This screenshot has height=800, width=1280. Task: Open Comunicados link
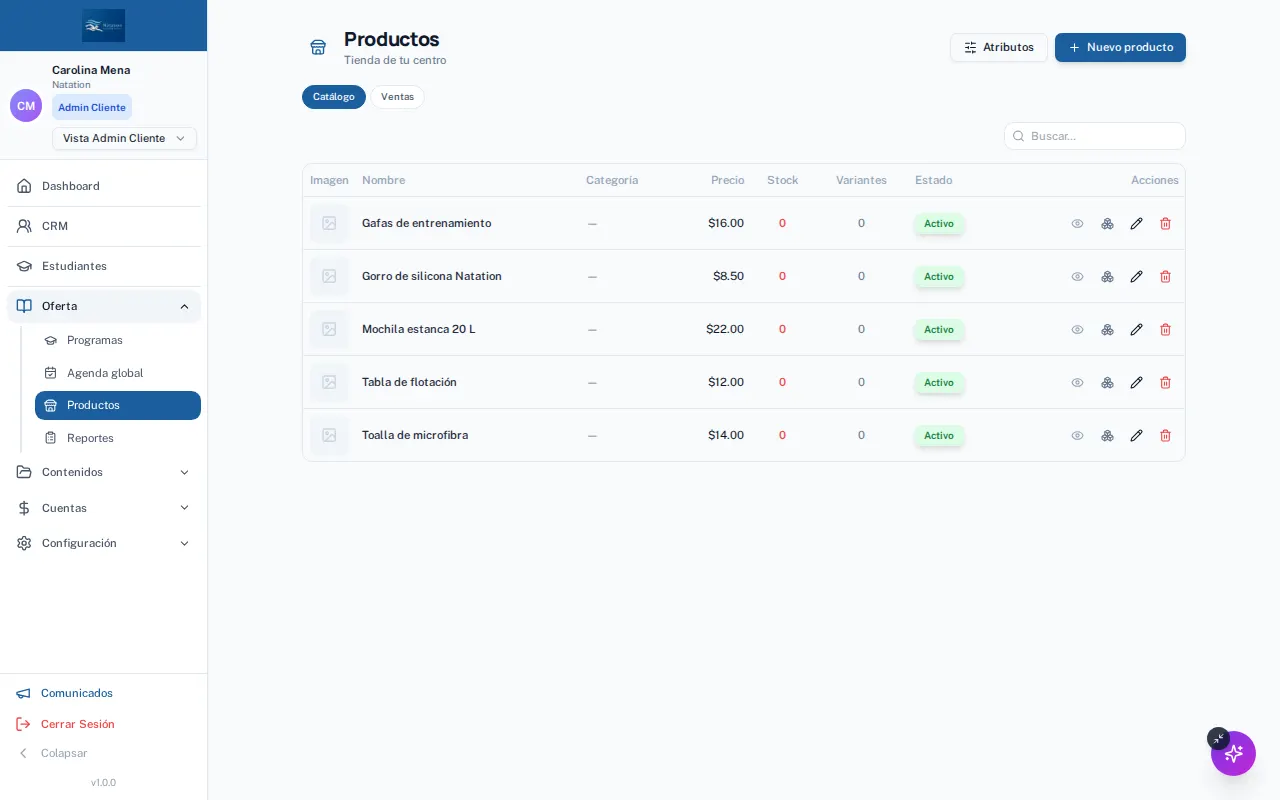point(65,693)
